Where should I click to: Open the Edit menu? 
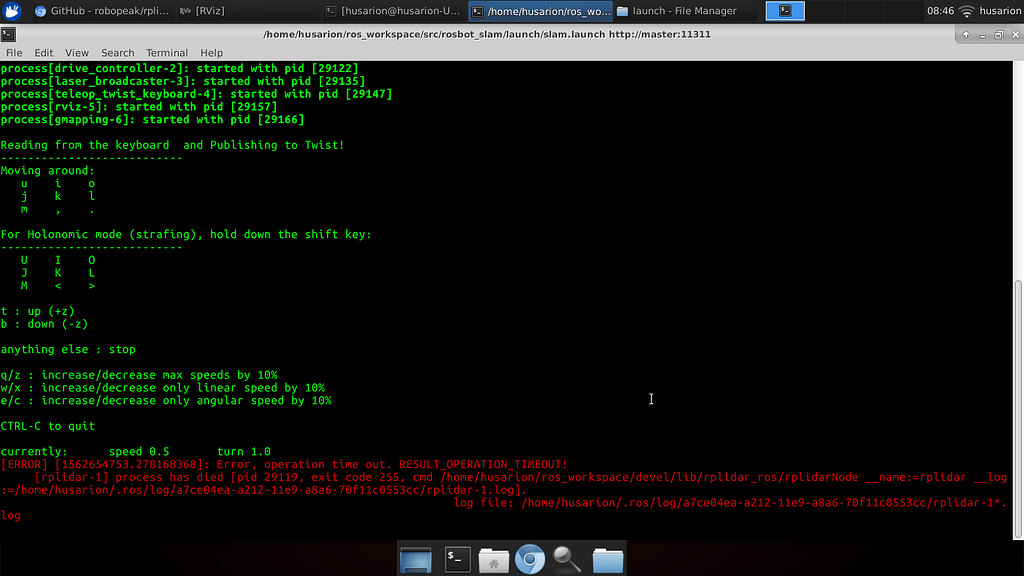[x=44, y=53]
